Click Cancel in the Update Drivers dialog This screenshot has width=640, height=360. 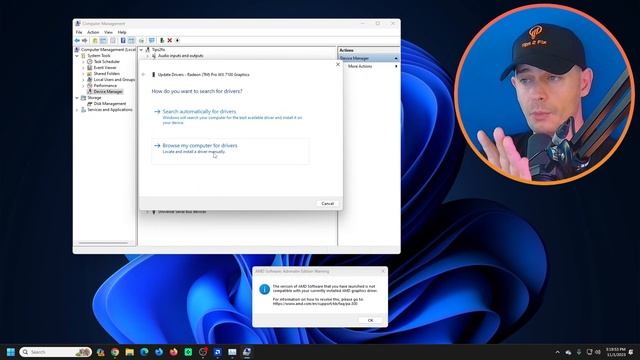click(327, 203)
